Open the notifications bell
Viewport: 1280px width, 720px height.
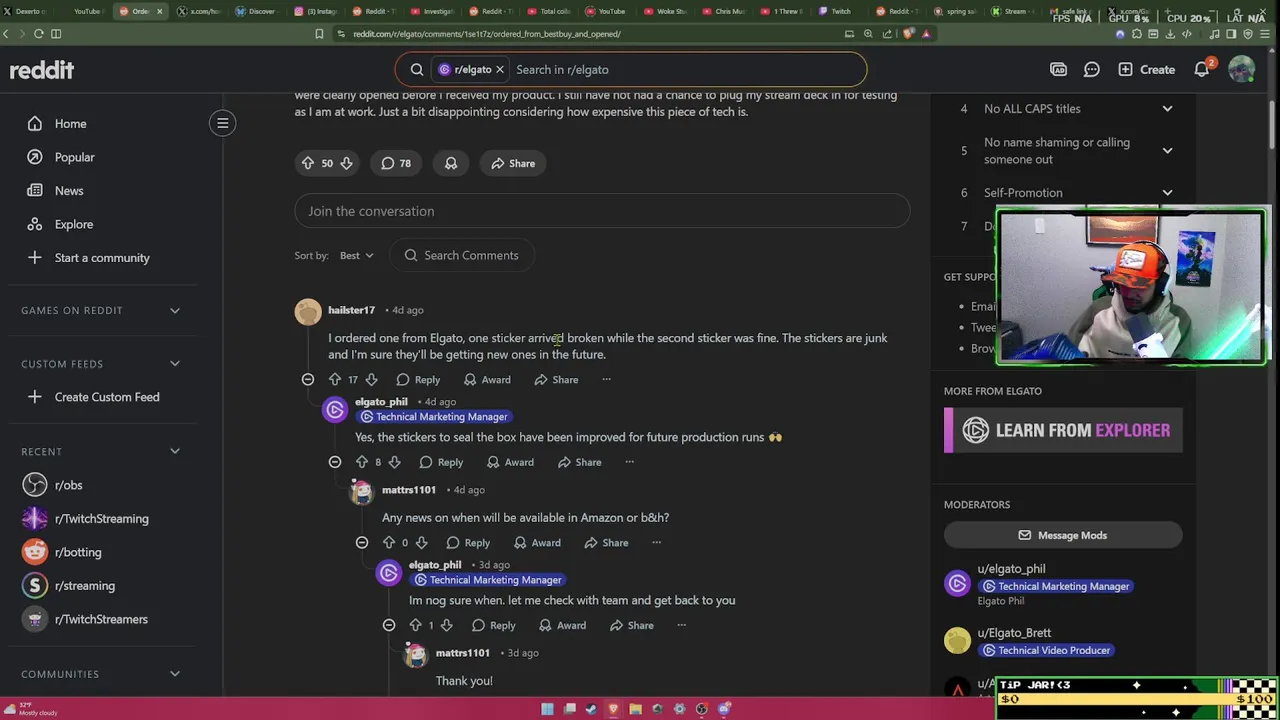click(1202, 70)
